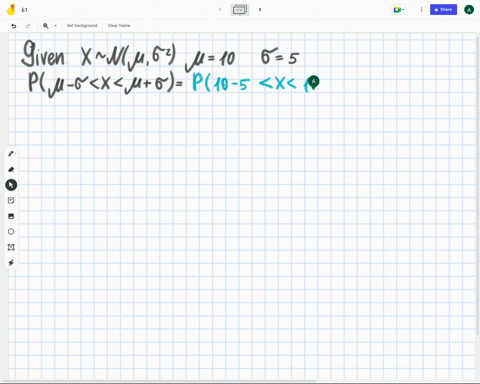Choose the Select arrow tool

[x=11, y=185]
